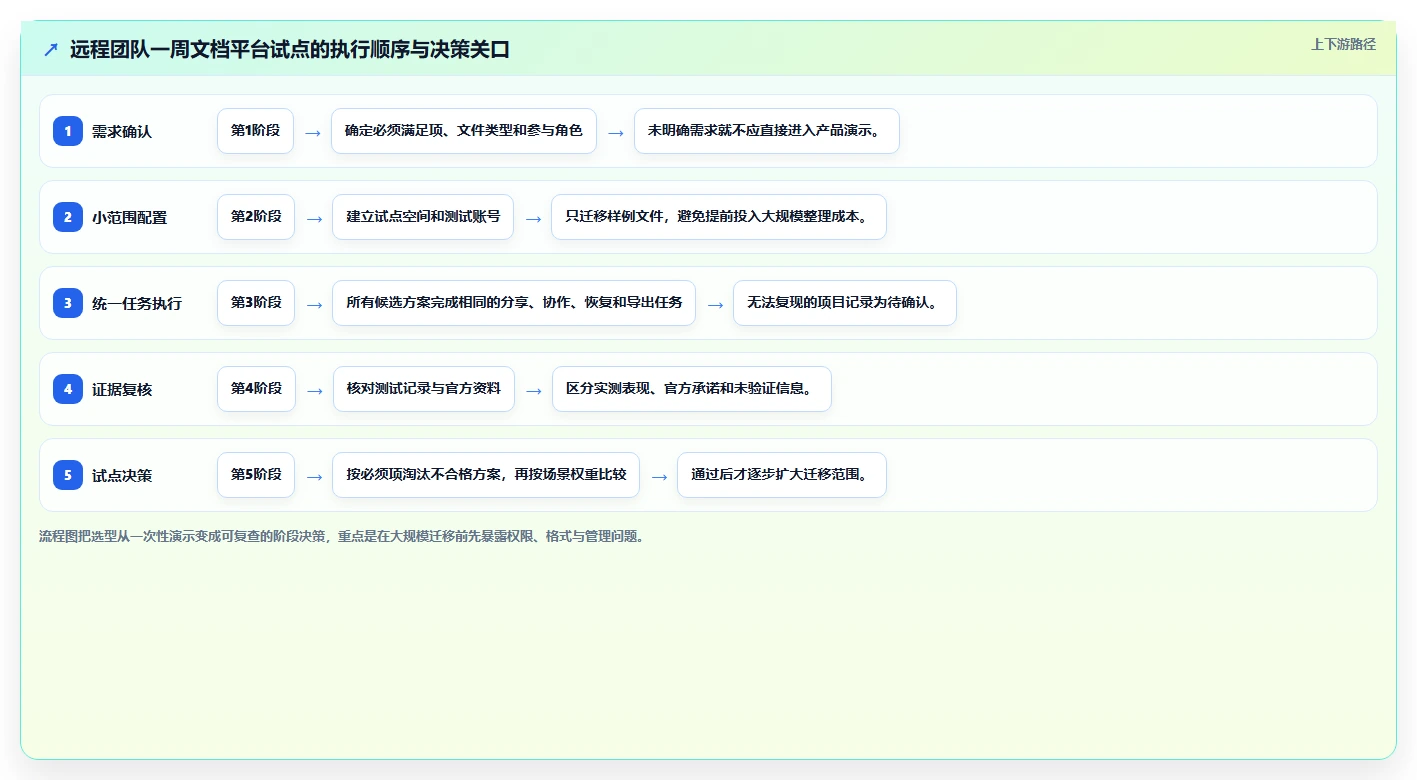This screenshot has width=1417, height=780.
Task: Open the 确定必须满足项、文件类型和参与角色 box
Action: [464, 131]
